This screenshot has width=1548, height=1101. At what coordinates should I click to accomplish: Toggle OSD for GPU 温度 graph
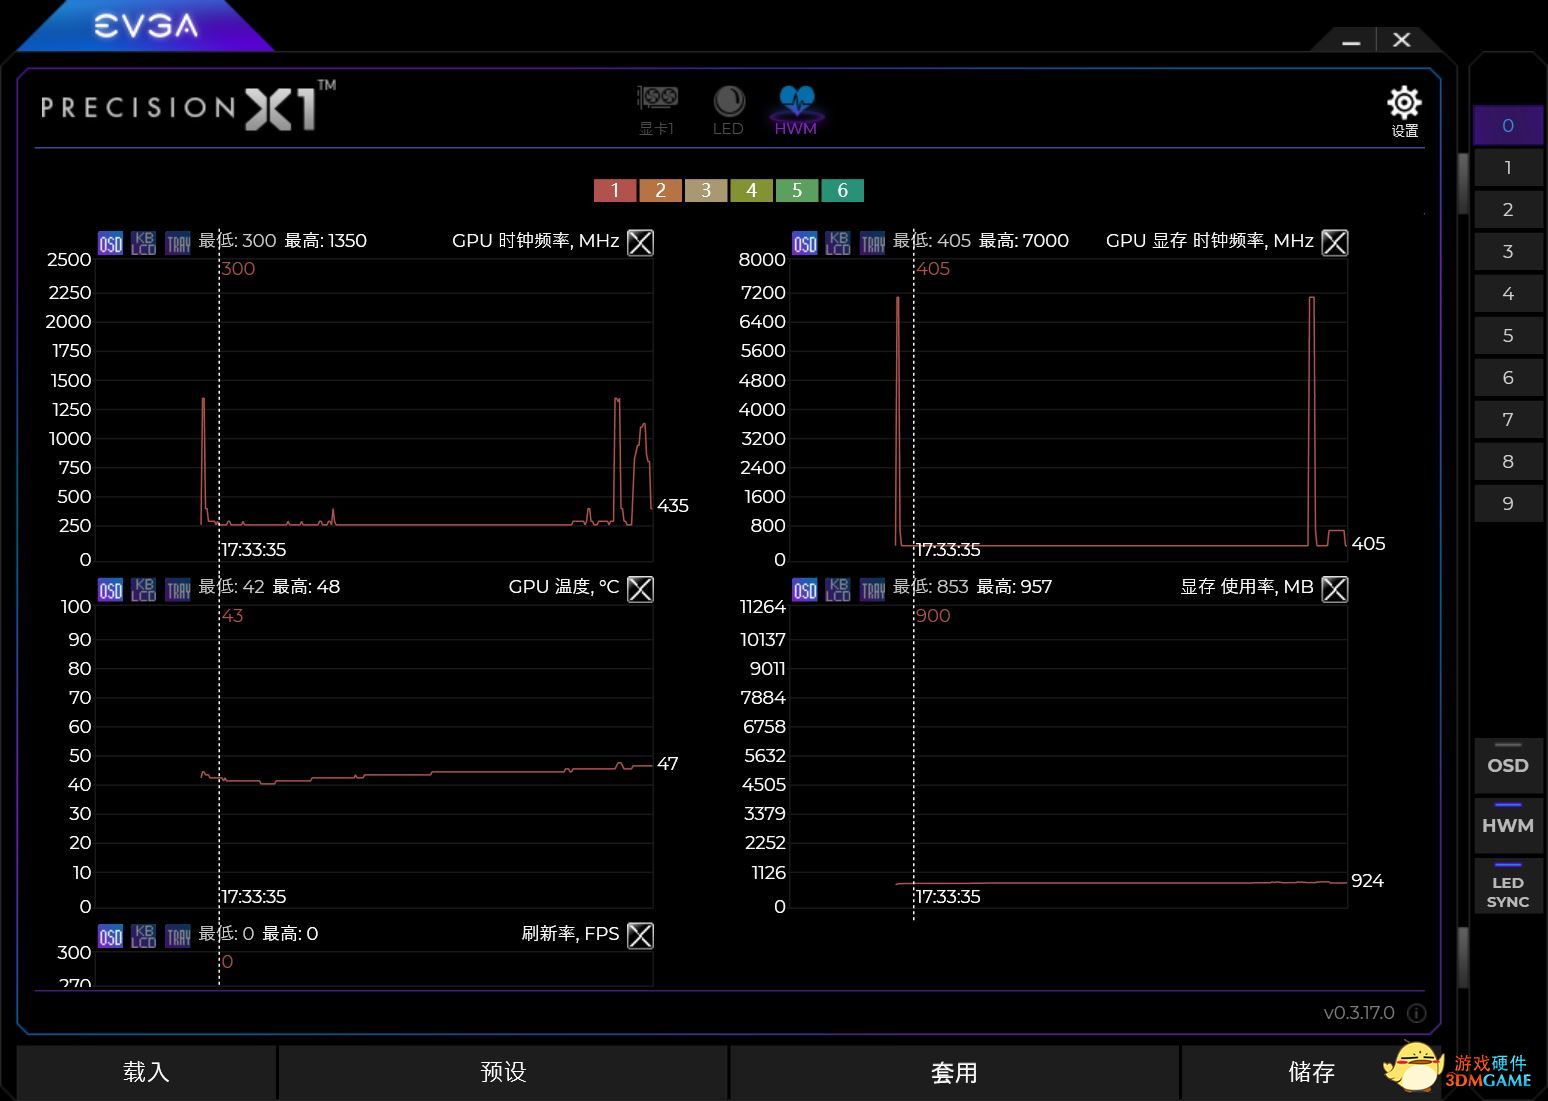point(110,590)
